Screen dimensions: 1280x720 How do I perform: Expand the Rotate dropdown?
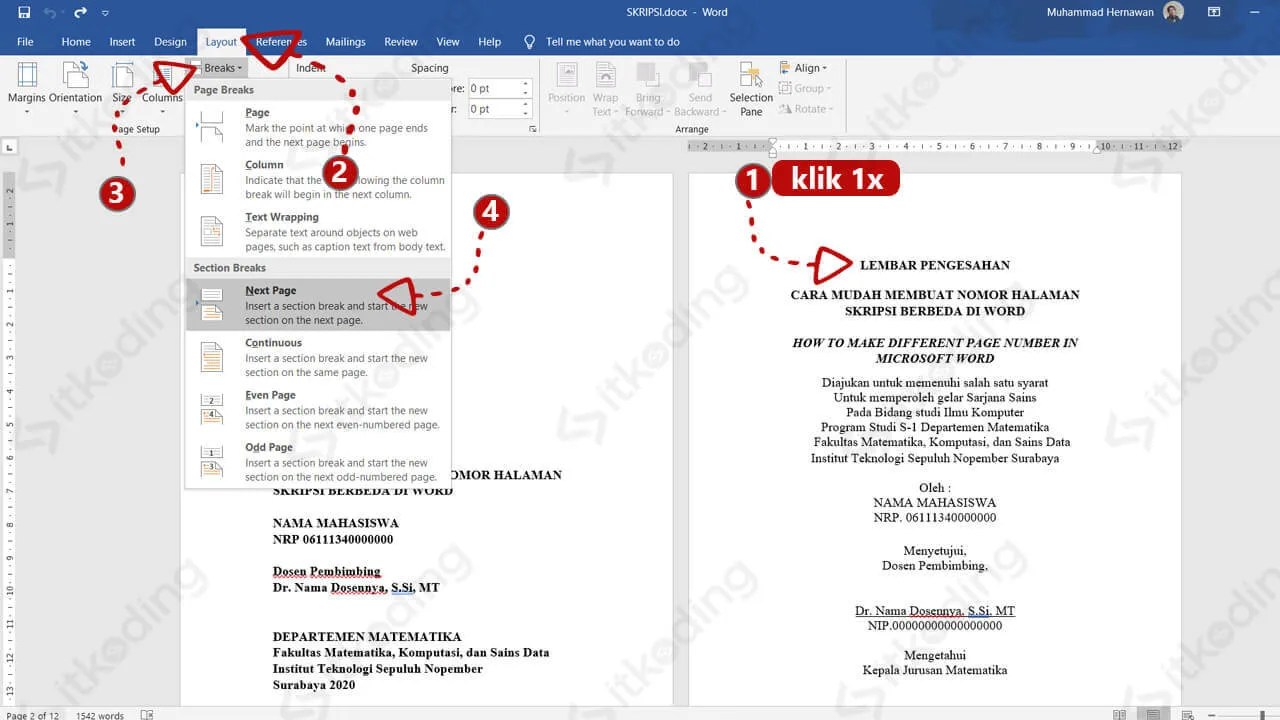806,109
